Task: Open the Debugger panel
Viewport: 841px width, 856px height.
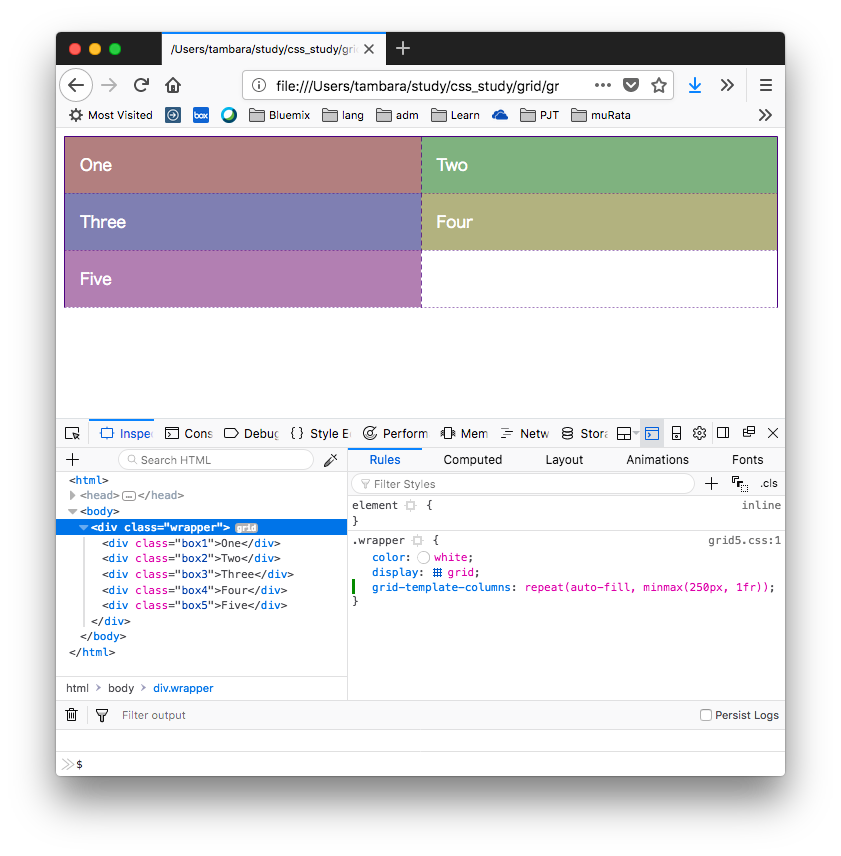Action: 251,433
